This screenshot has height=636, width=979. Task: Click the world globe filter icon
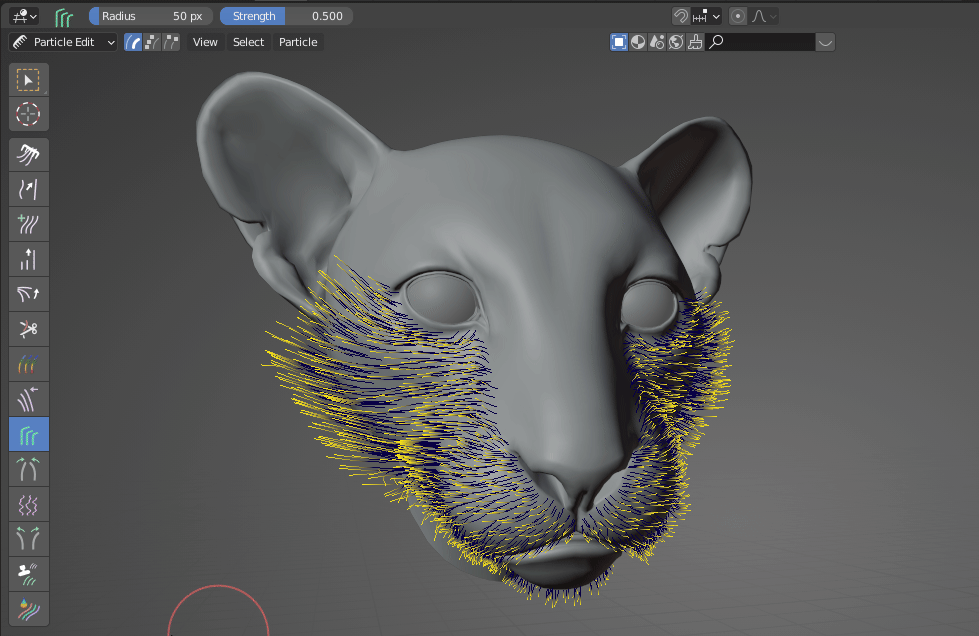click(676, 42)
